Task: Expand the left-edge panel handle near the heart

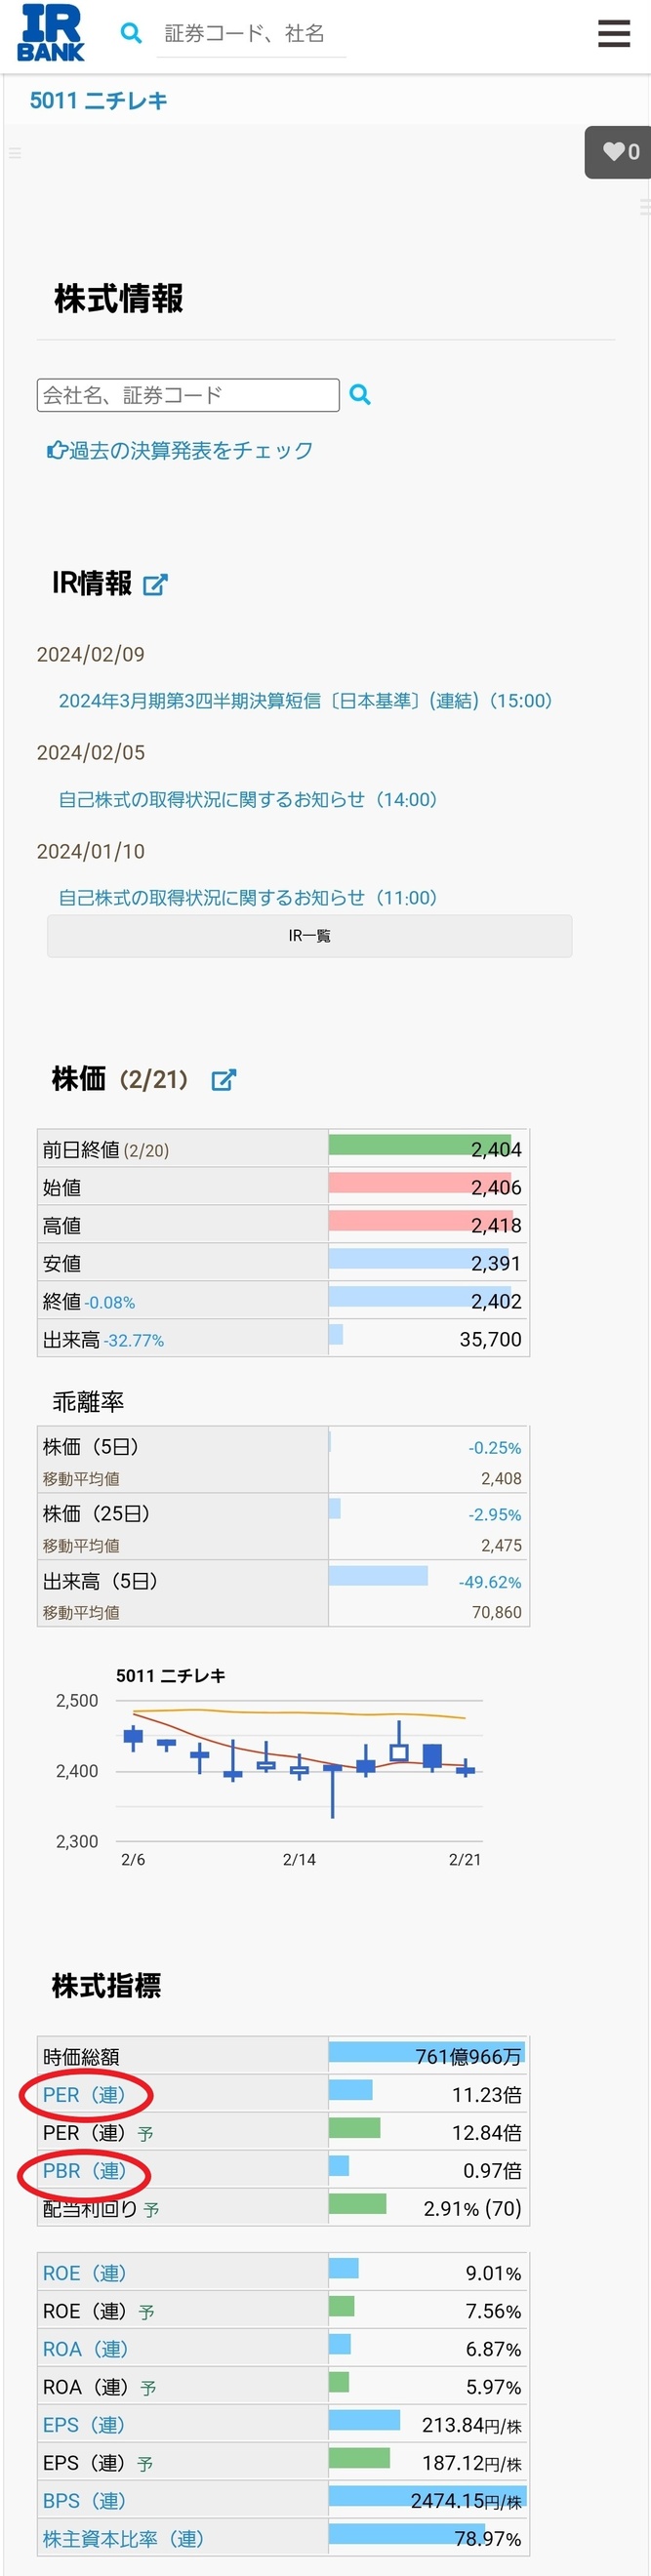Action: coord(15,153)
